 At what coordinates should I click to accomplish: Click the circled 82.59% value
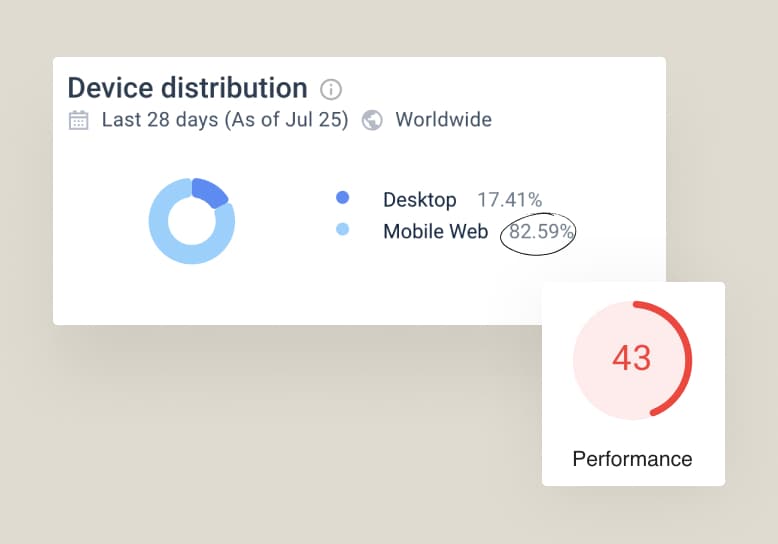click(x=541, y=232)
